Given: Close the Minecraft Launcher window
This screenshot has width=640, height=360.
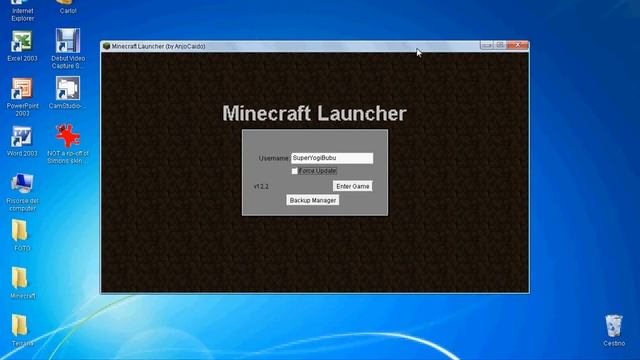Looking at the screenshot, I should click(518, 45).
